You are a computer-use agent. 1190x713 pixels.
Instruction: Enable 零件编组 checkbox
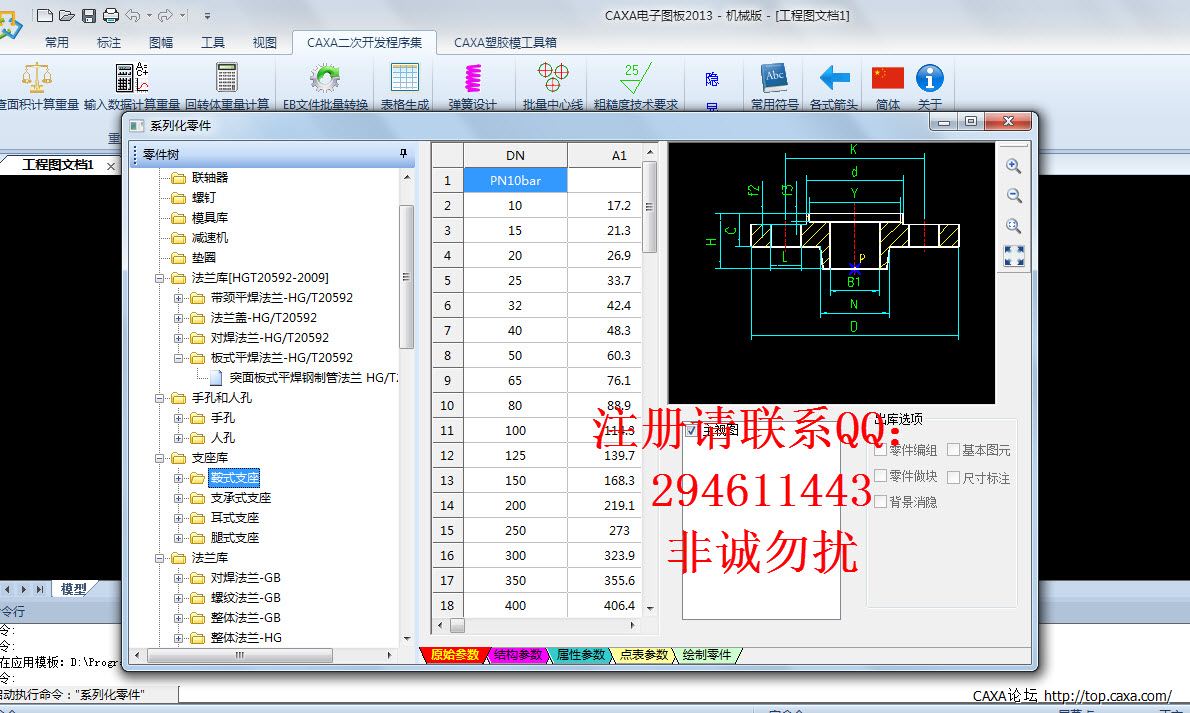coord(880,450)
